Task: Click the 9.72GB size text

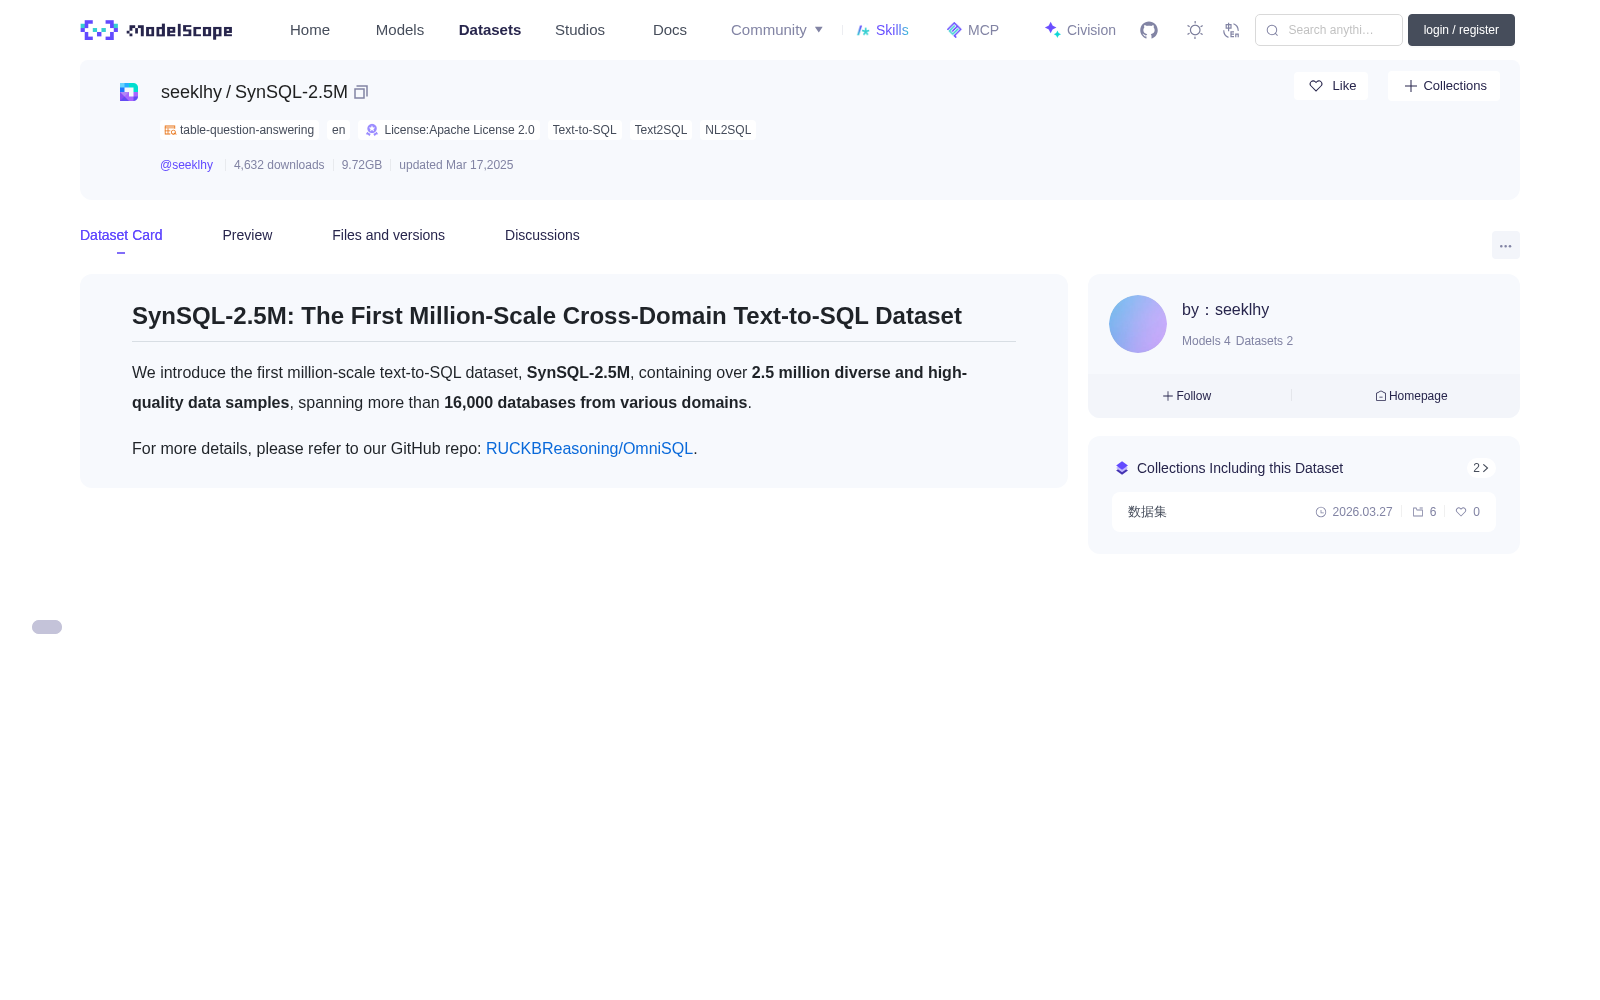Action: point(362,165)
